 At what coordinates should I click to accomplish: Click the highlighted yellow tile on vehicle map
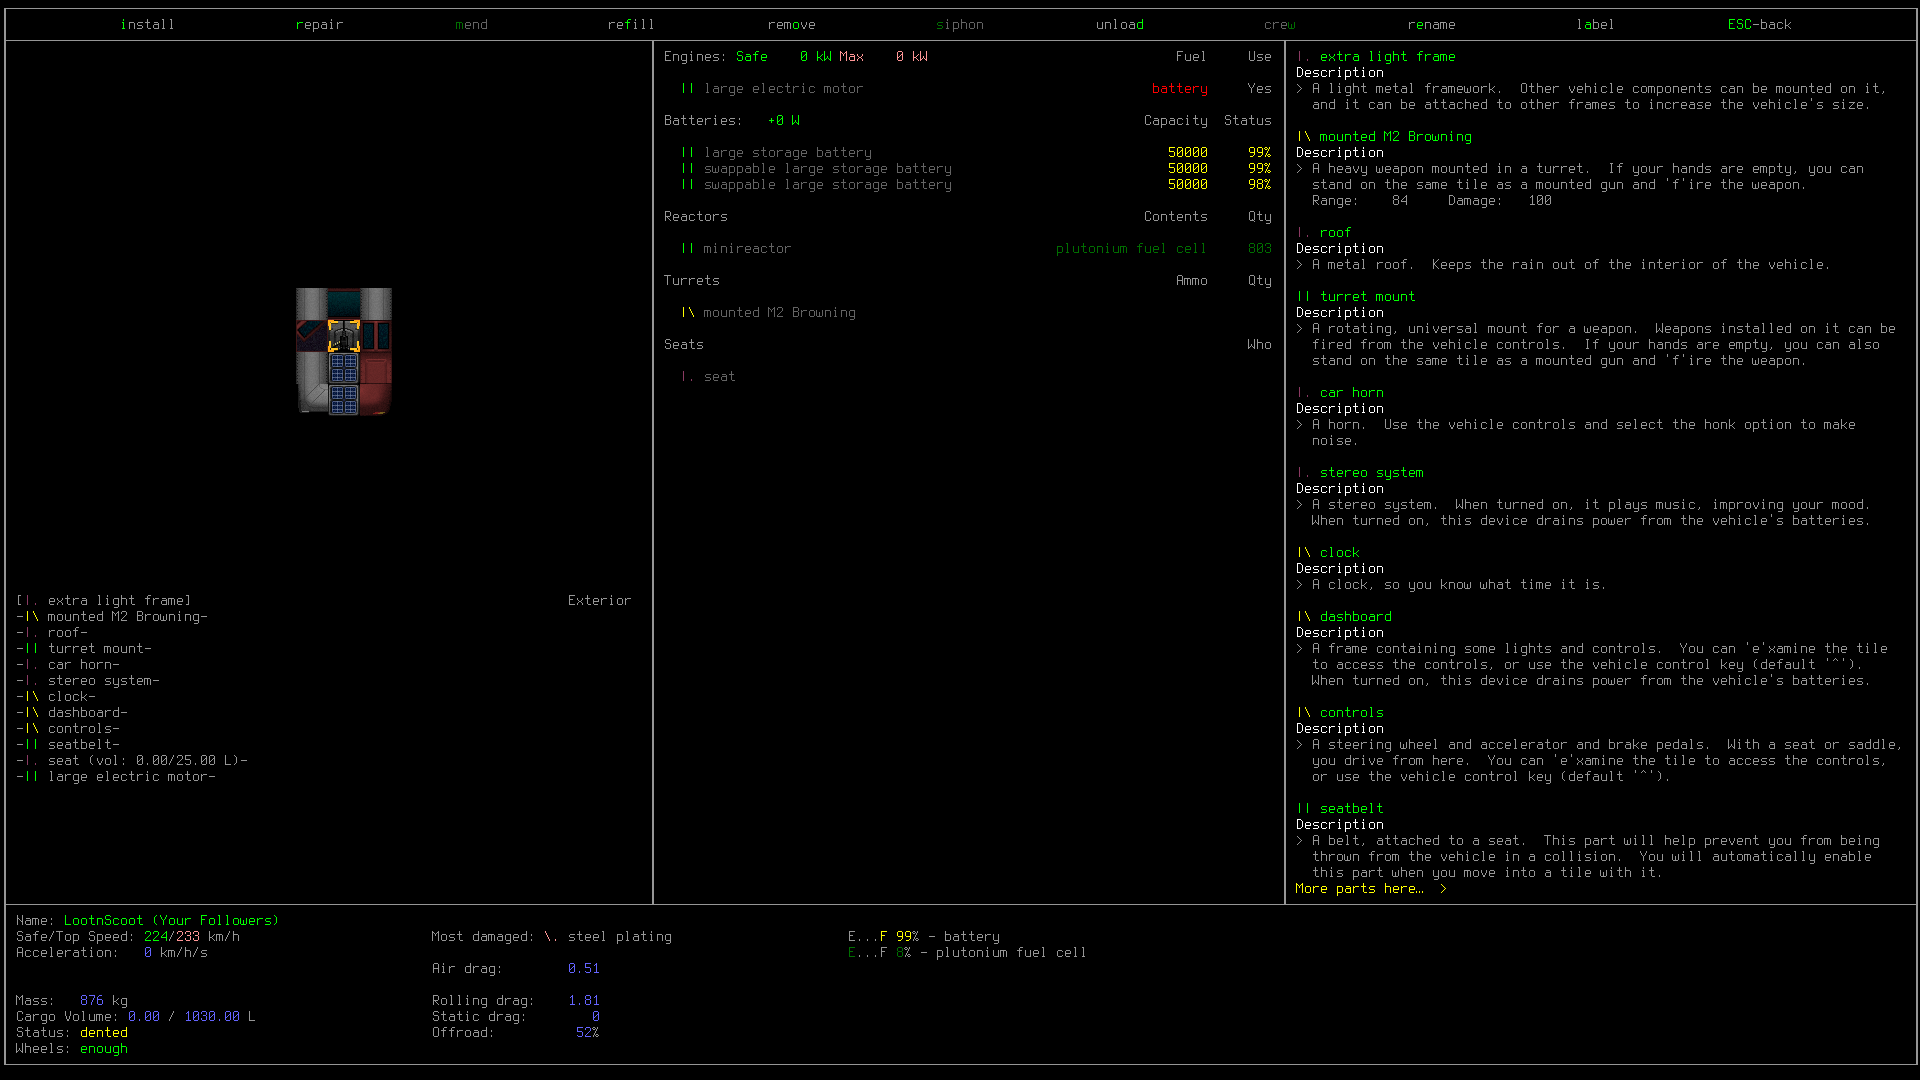344,335
